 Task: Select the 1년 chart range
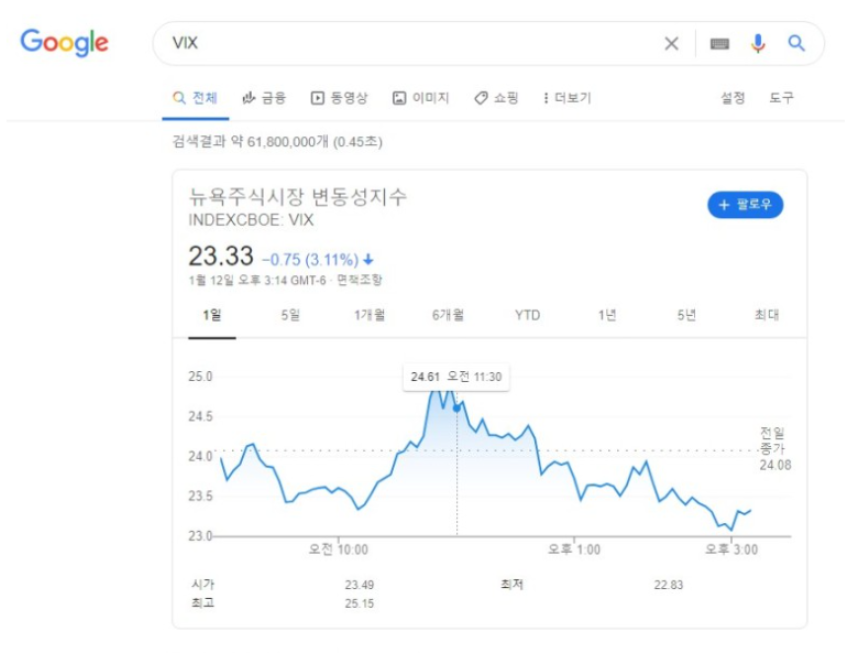point(607,315)
